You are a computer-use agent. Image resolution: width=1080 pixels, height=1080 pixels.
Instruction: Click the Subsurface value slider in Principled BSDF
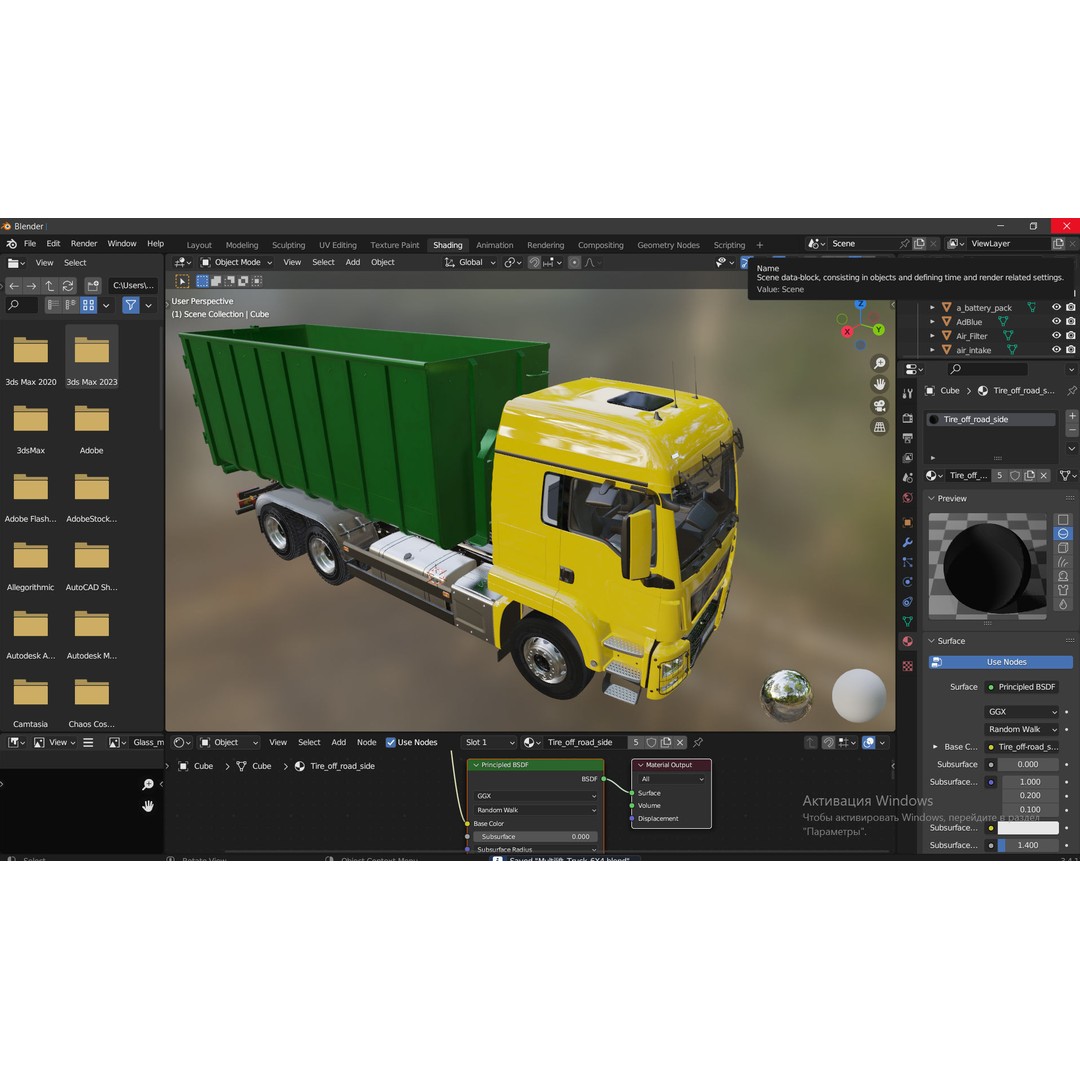coord(535,836)
